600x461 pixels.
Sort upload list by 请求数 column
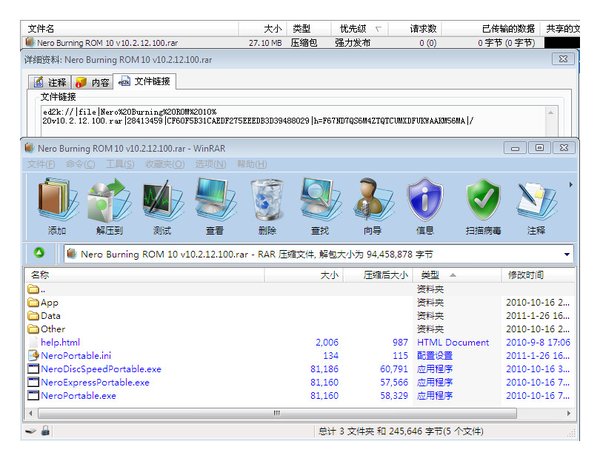click(x=415, y=29)
